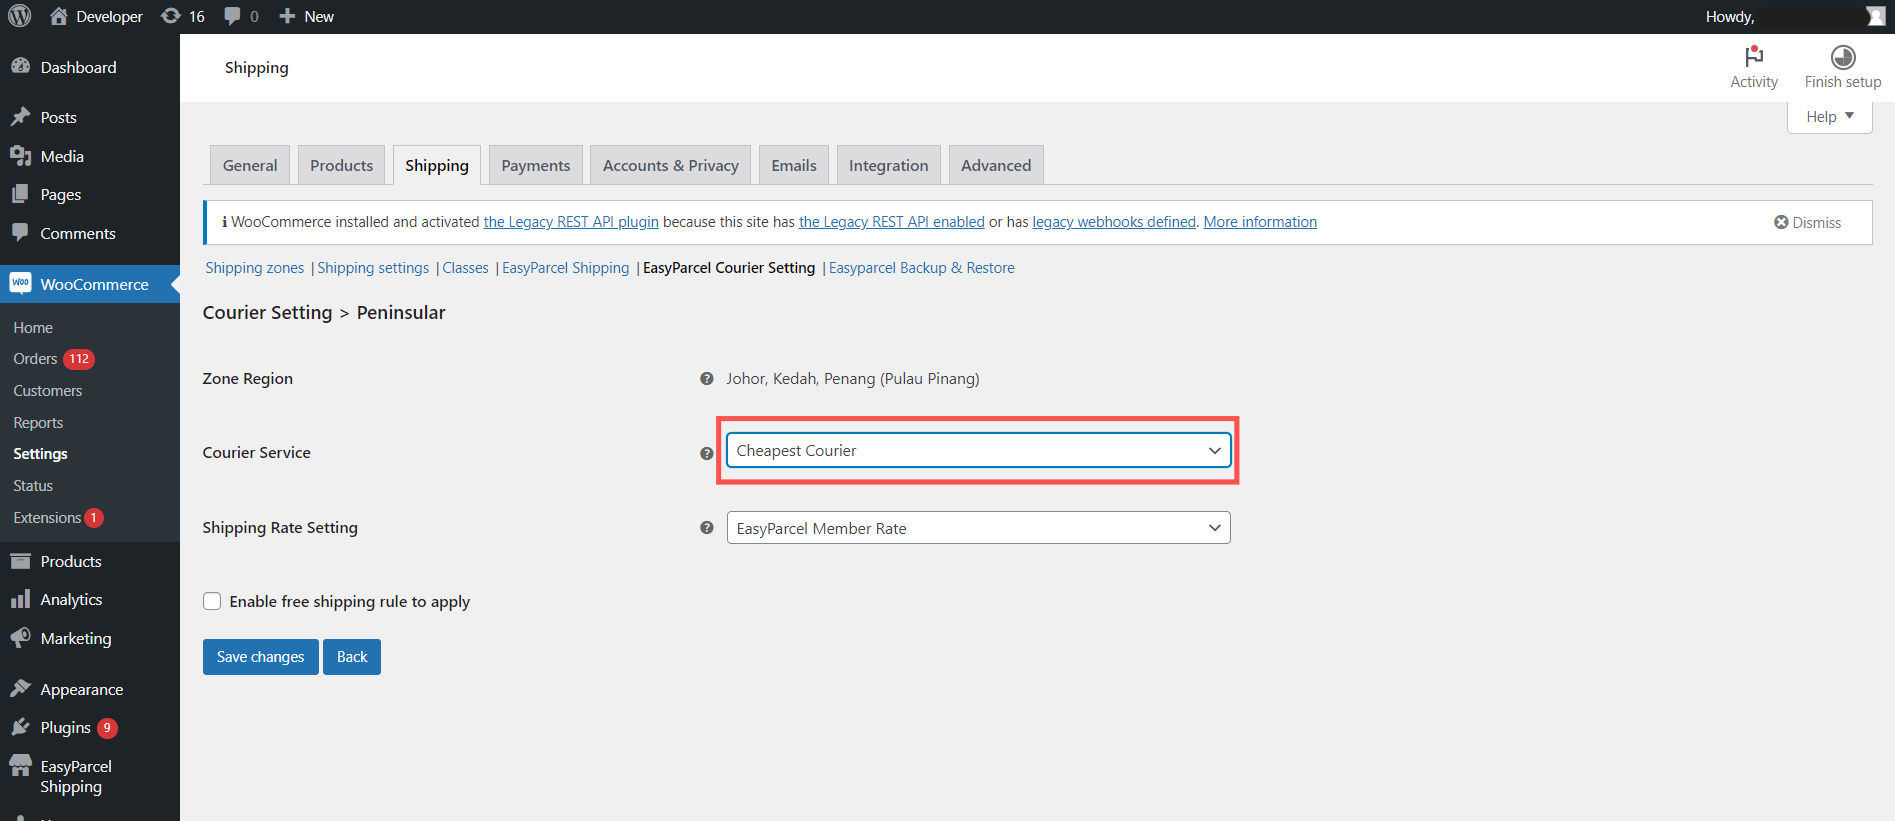Open Extensions submenu
1895x821 pixels.
[x=57, y=518]
